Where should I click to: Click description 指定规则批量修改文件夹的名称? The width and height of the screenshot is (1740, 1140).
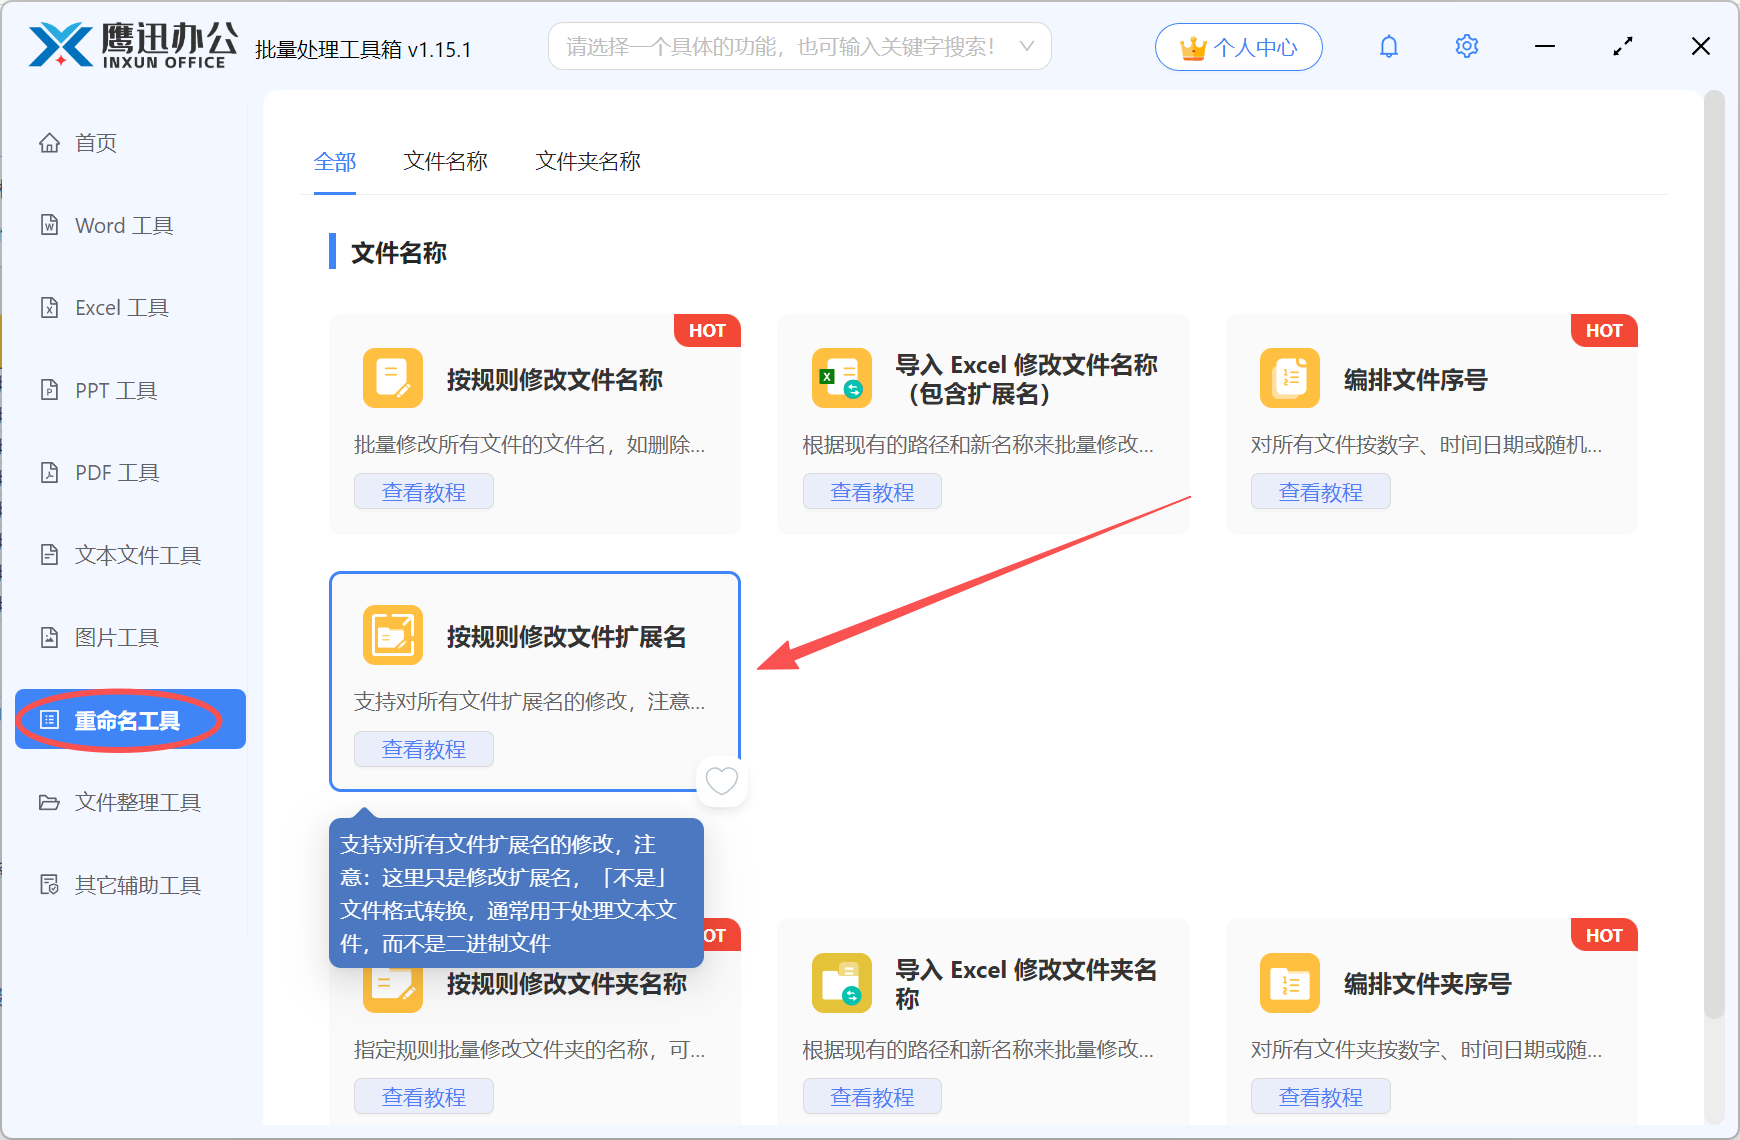[529, 1050]
